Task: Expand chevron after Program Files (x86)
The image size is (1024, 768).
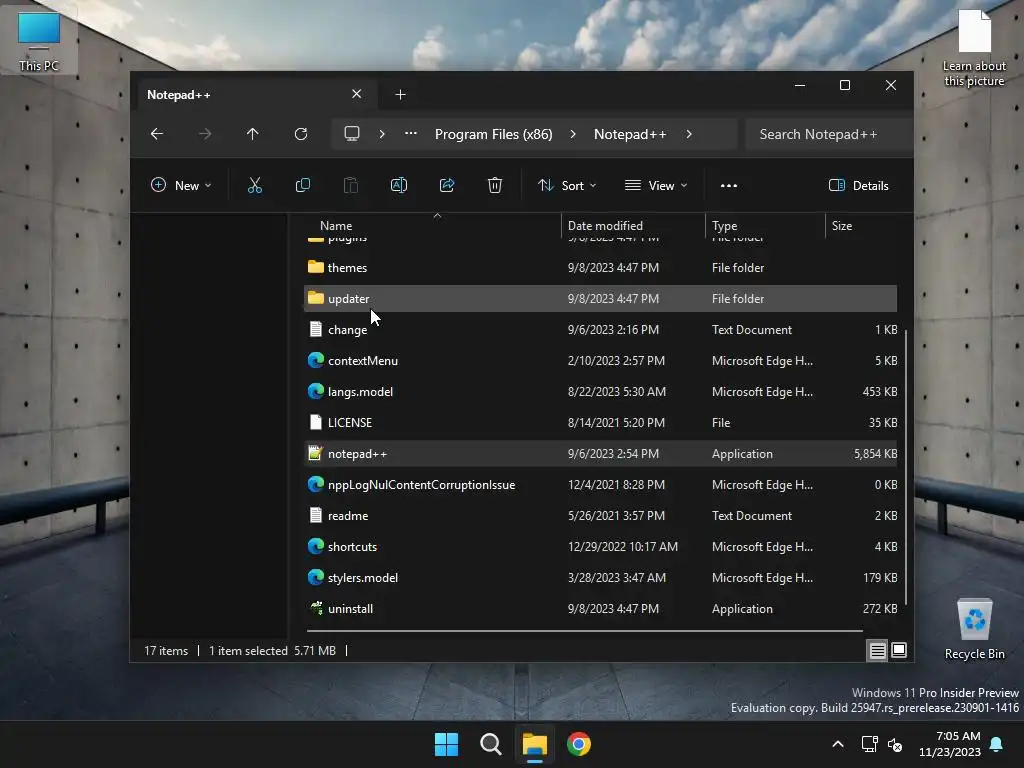Action: coord(573,134)
